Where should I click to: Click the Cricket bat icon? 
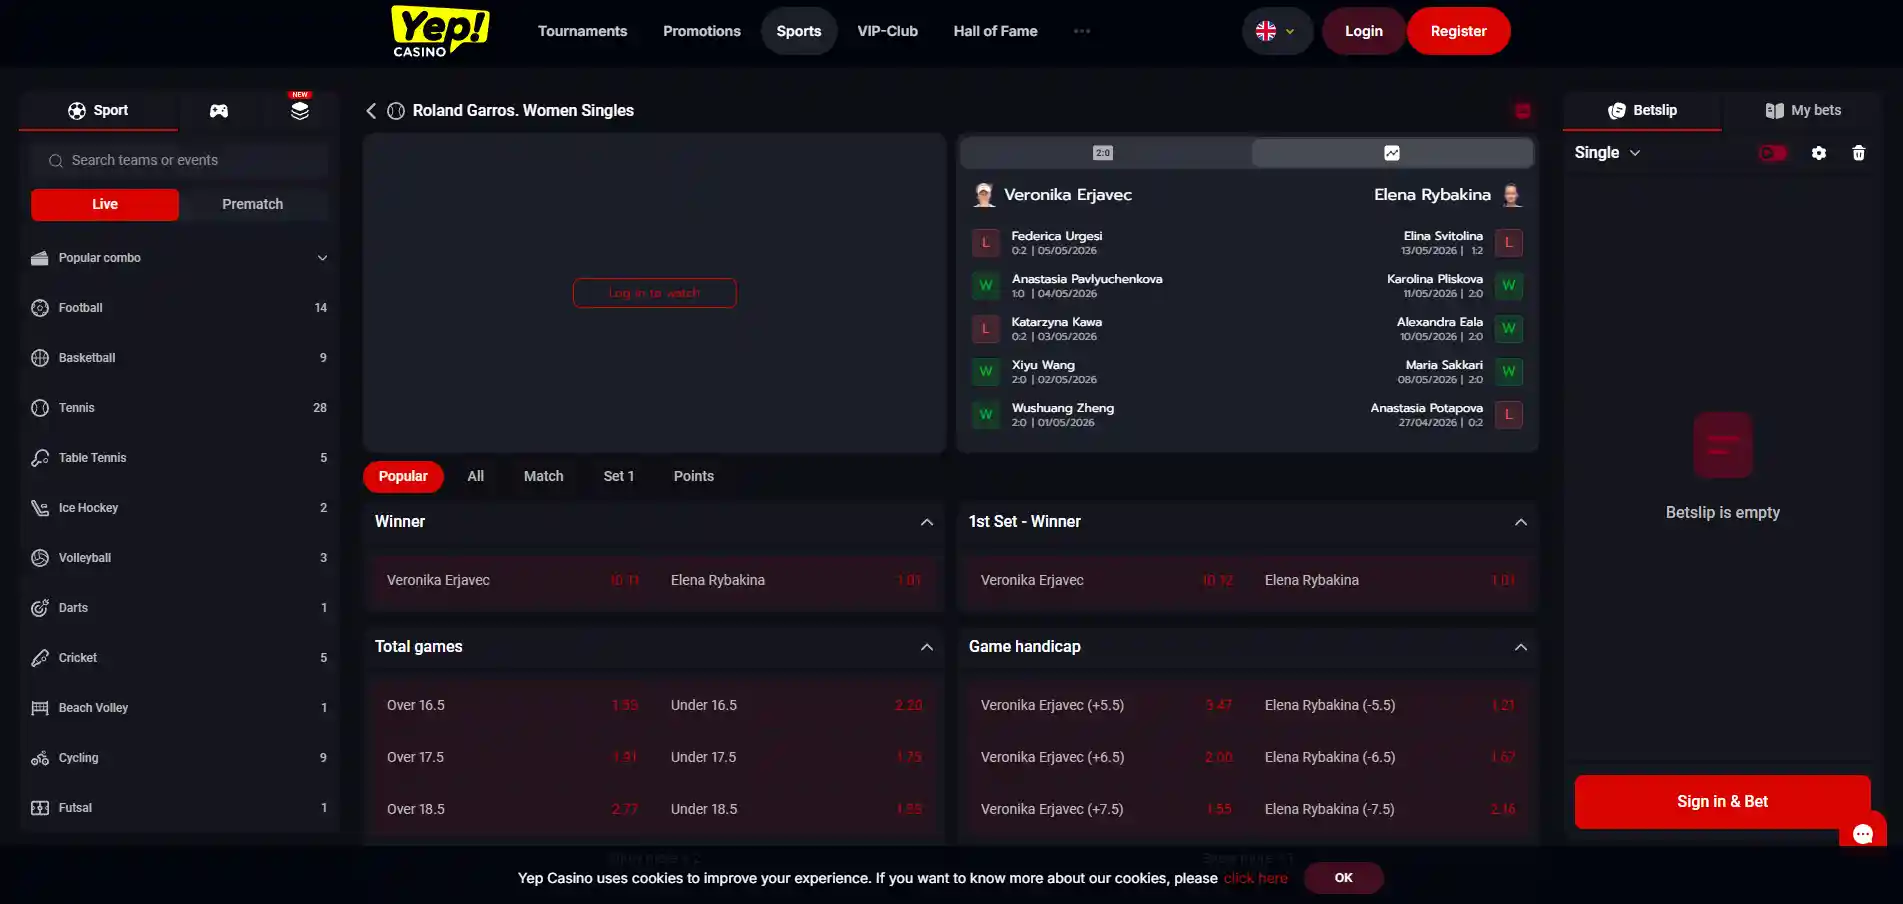tap(40, 658)
